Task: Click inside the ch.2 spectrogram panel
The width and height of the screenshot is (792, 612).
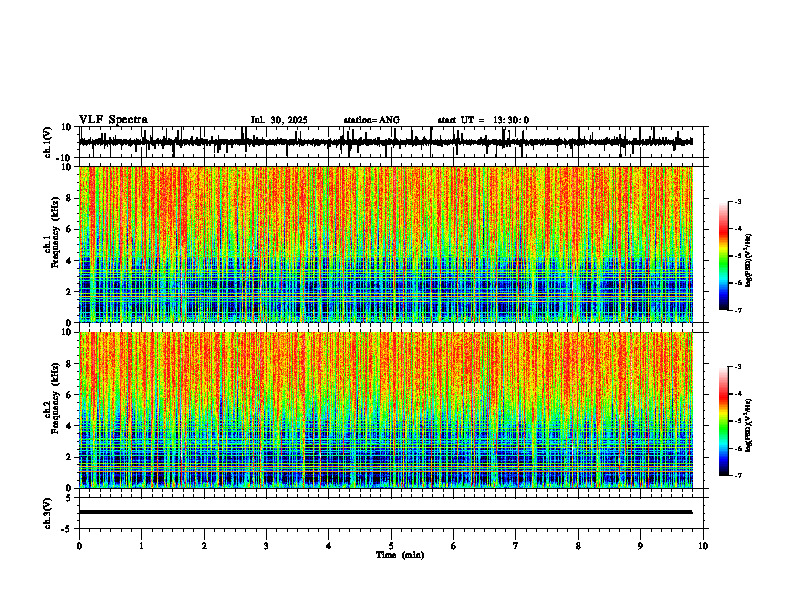Action: coord(385,410)
